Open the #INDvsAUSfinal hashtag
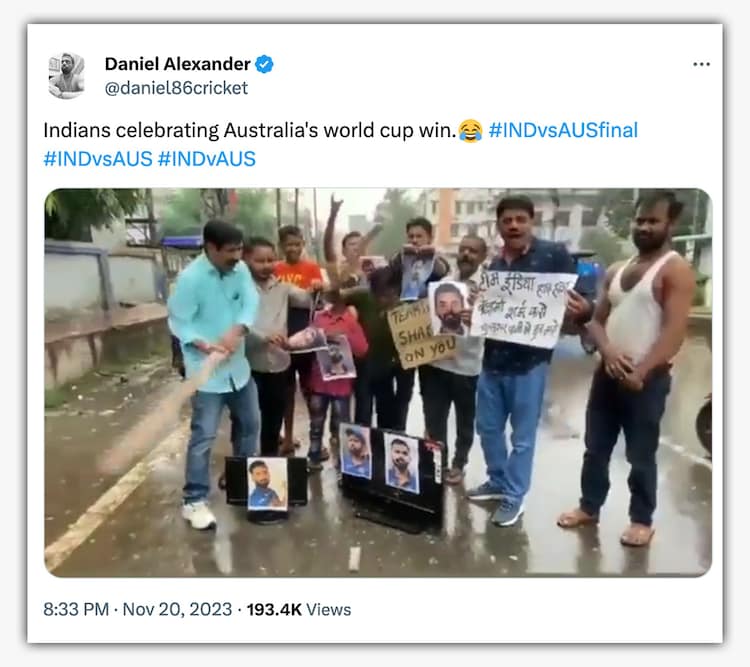Image resolution: width=750 pixels, height=667 pixels. [563, 130]
